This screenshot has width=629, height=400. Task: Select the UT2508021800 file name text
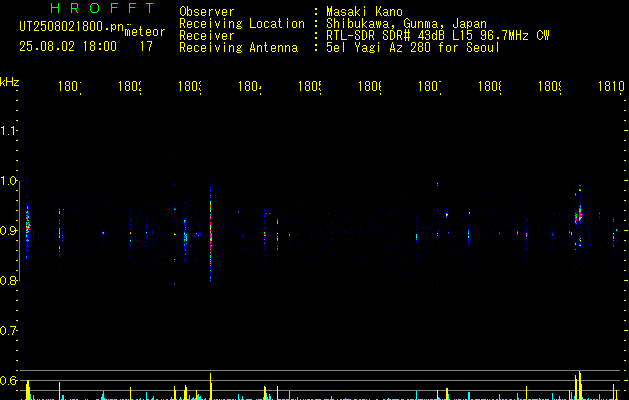(72, 27)
